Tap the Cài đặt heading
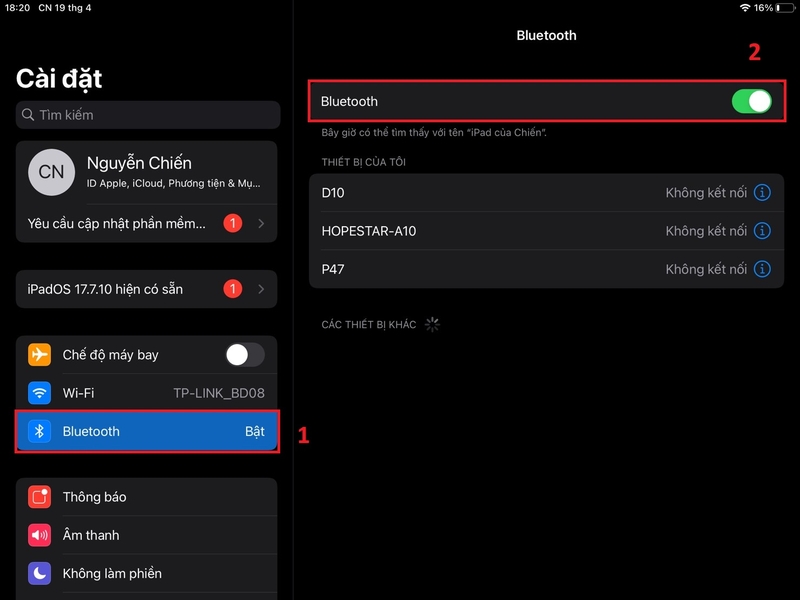The height and width of the screenshot is (600, 800). (59, 79)
